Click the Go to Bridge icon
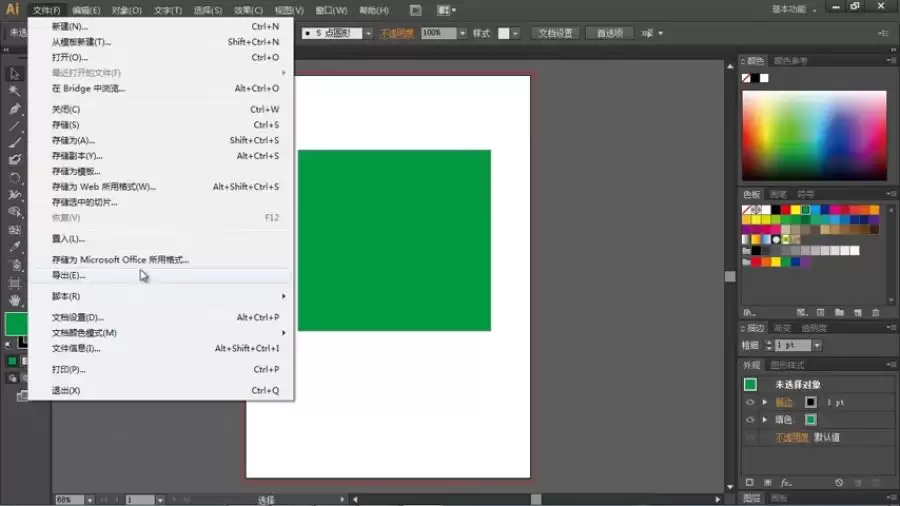This screenshot has width=900, height=506. point(416,10)
